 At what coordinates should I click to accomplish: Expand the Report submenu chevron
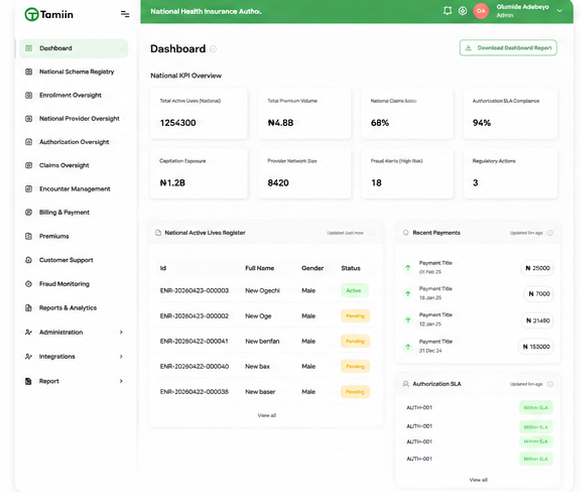[x=121, y=381]
